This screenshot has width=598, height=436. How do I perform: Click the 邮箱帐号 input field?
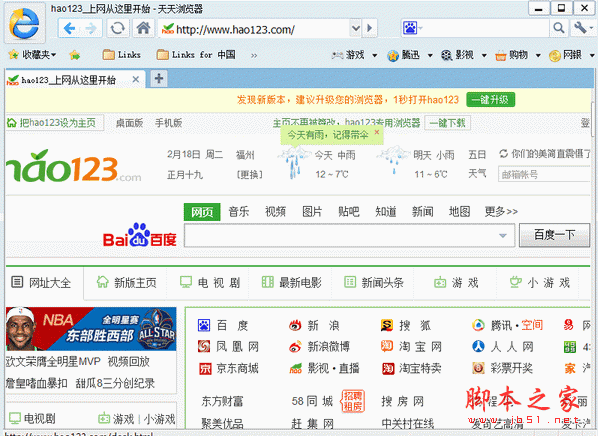pos(544,175)
